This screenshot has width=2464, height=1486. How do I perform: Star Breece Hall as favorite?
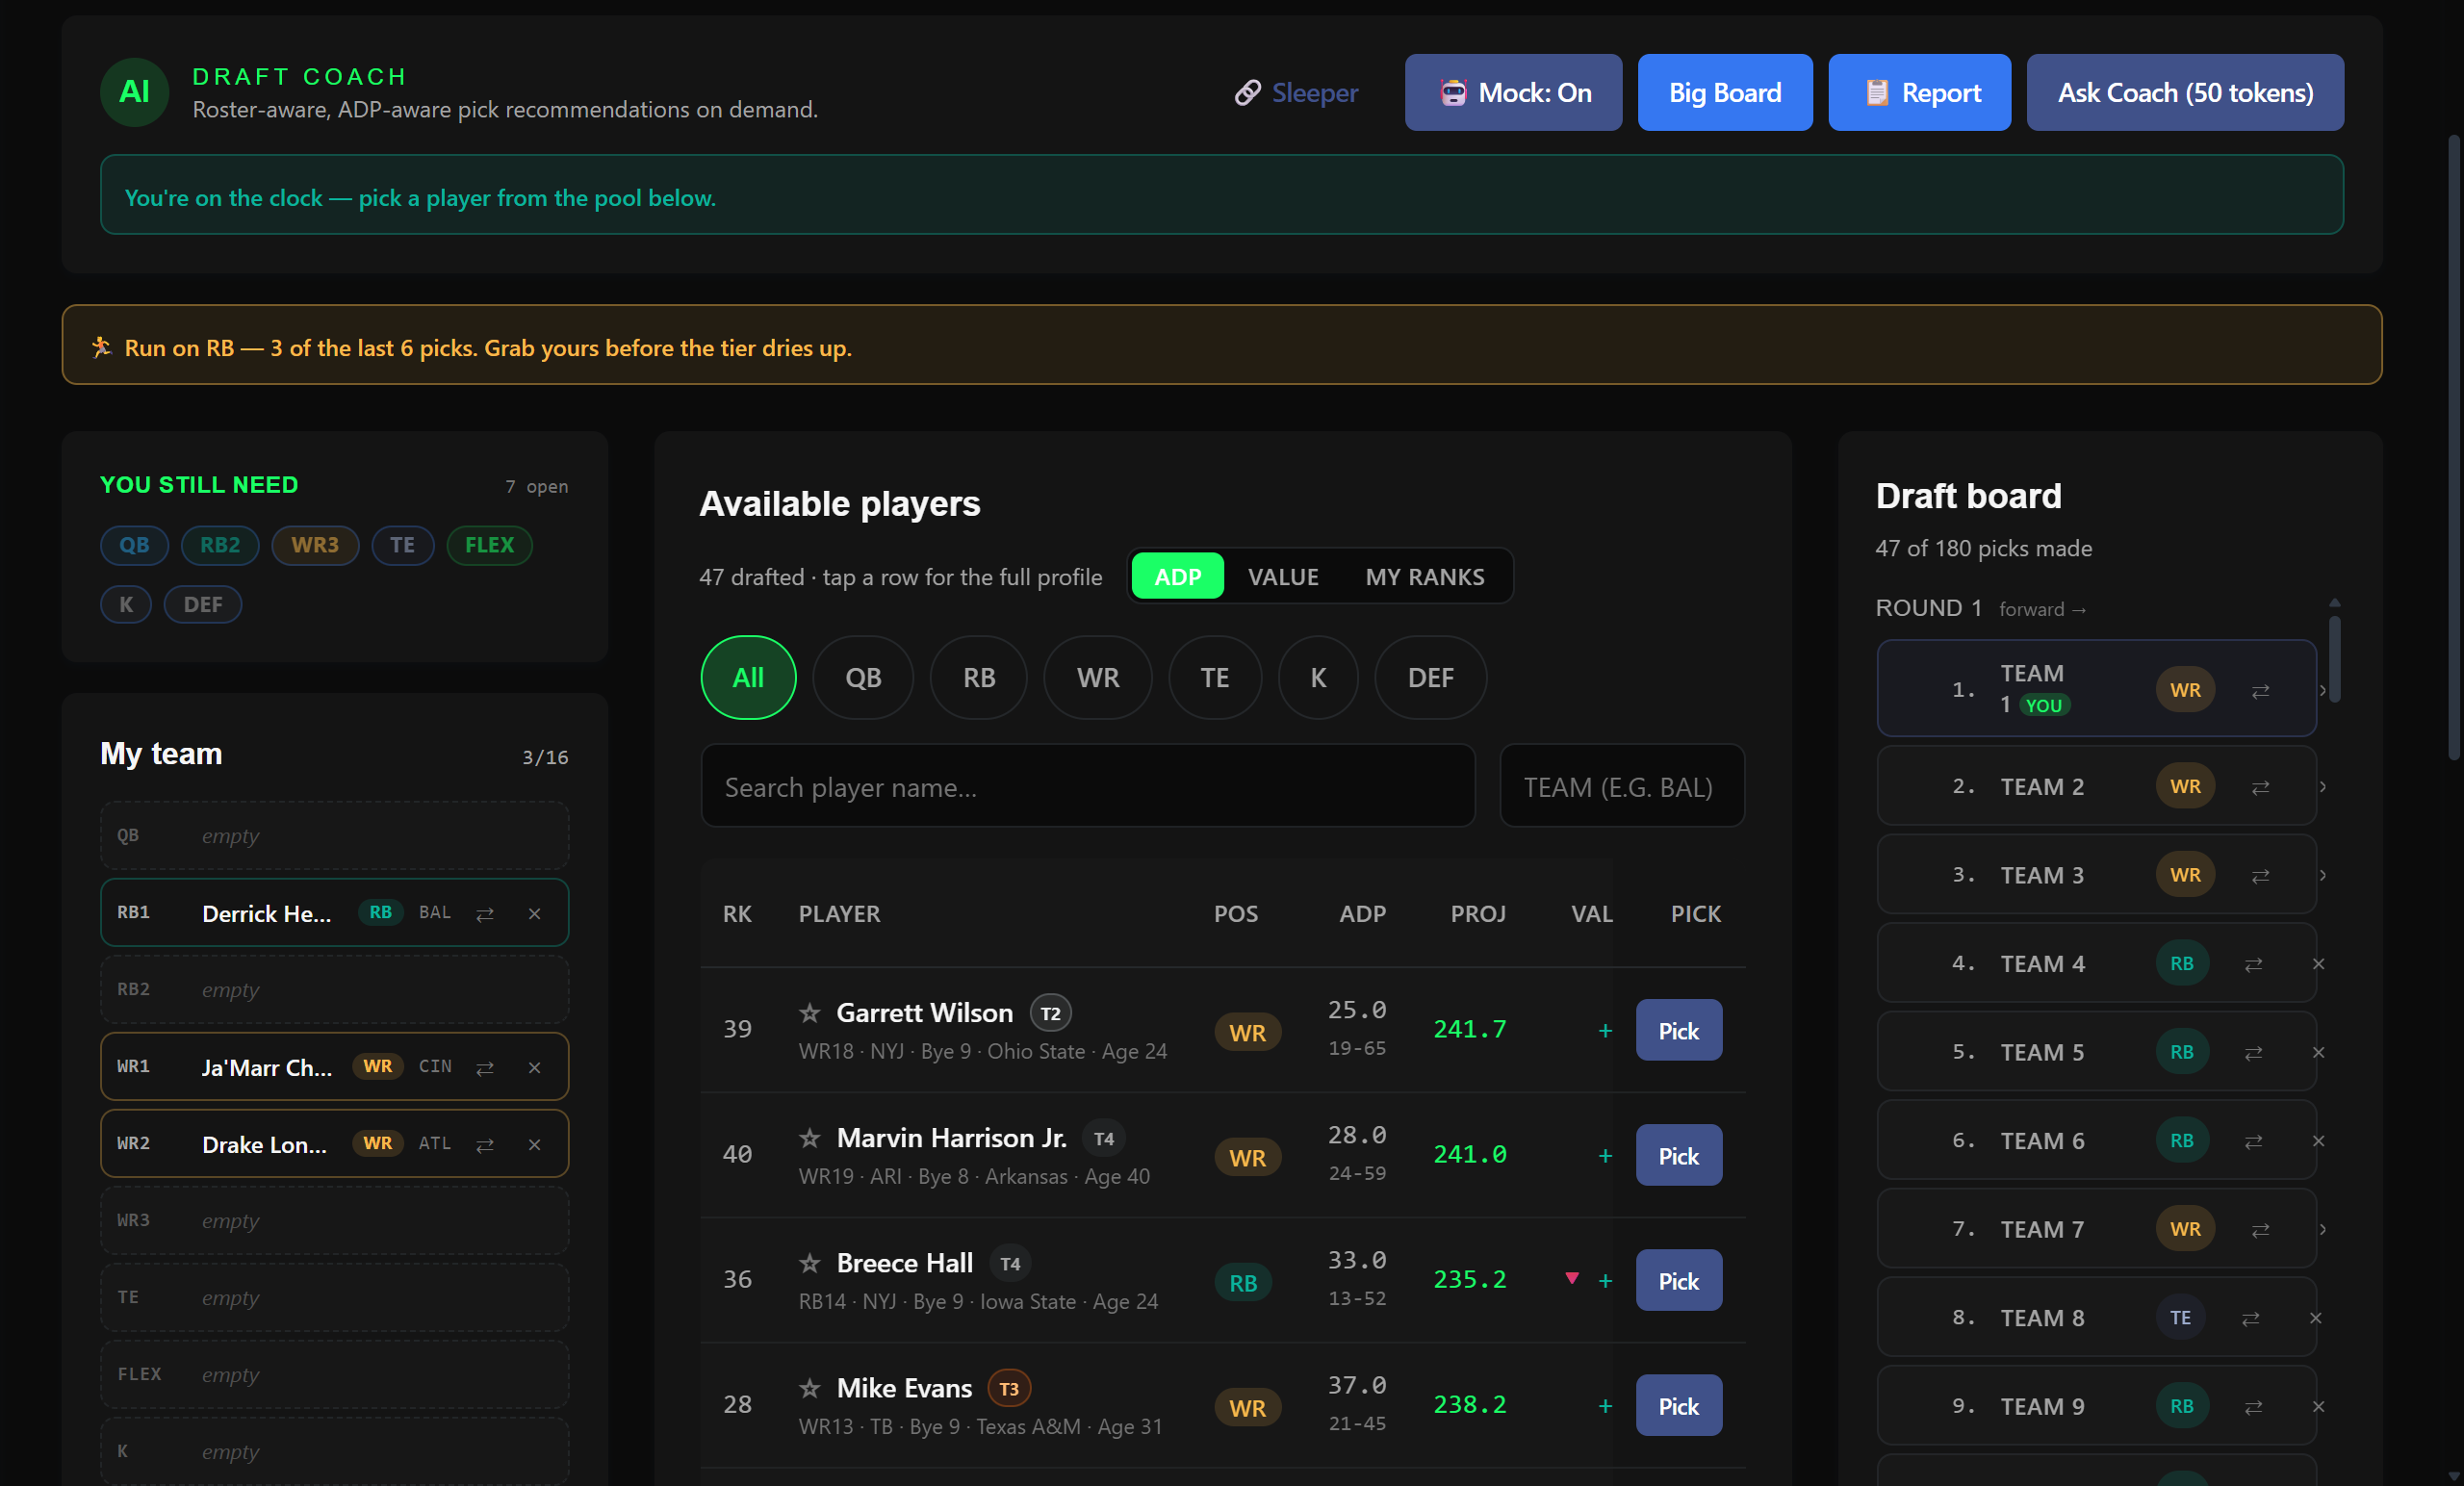(x=810, y=1263)
